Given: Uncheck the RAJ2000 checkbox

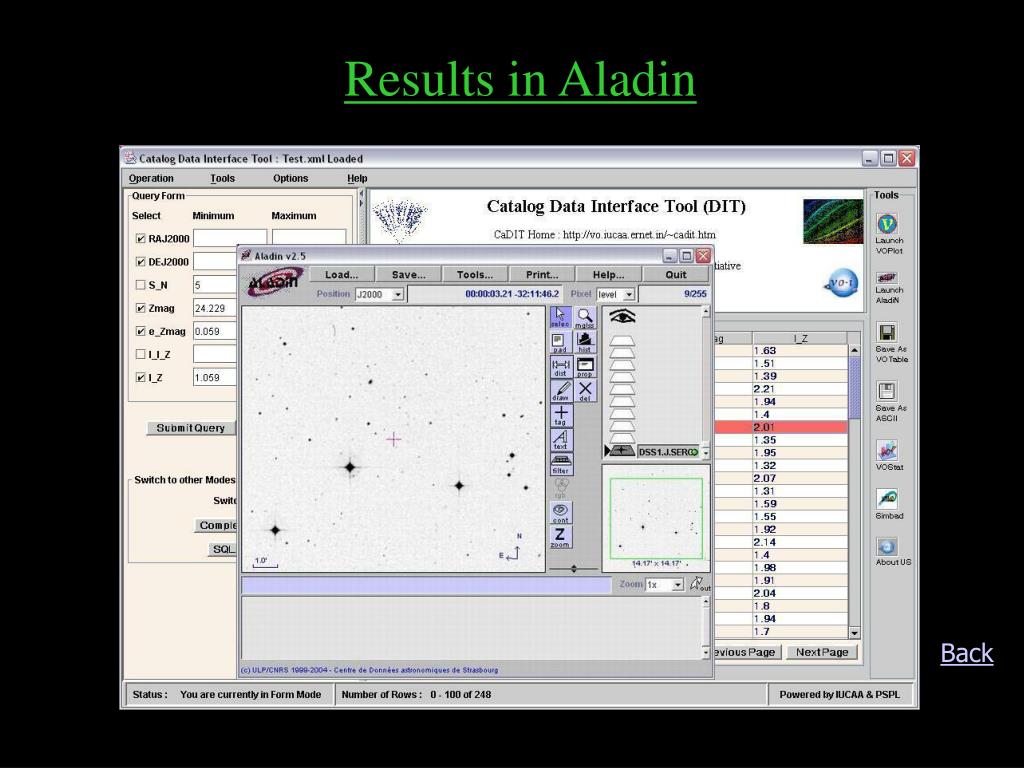Looking at the screenshot, I should coord(140,239).
